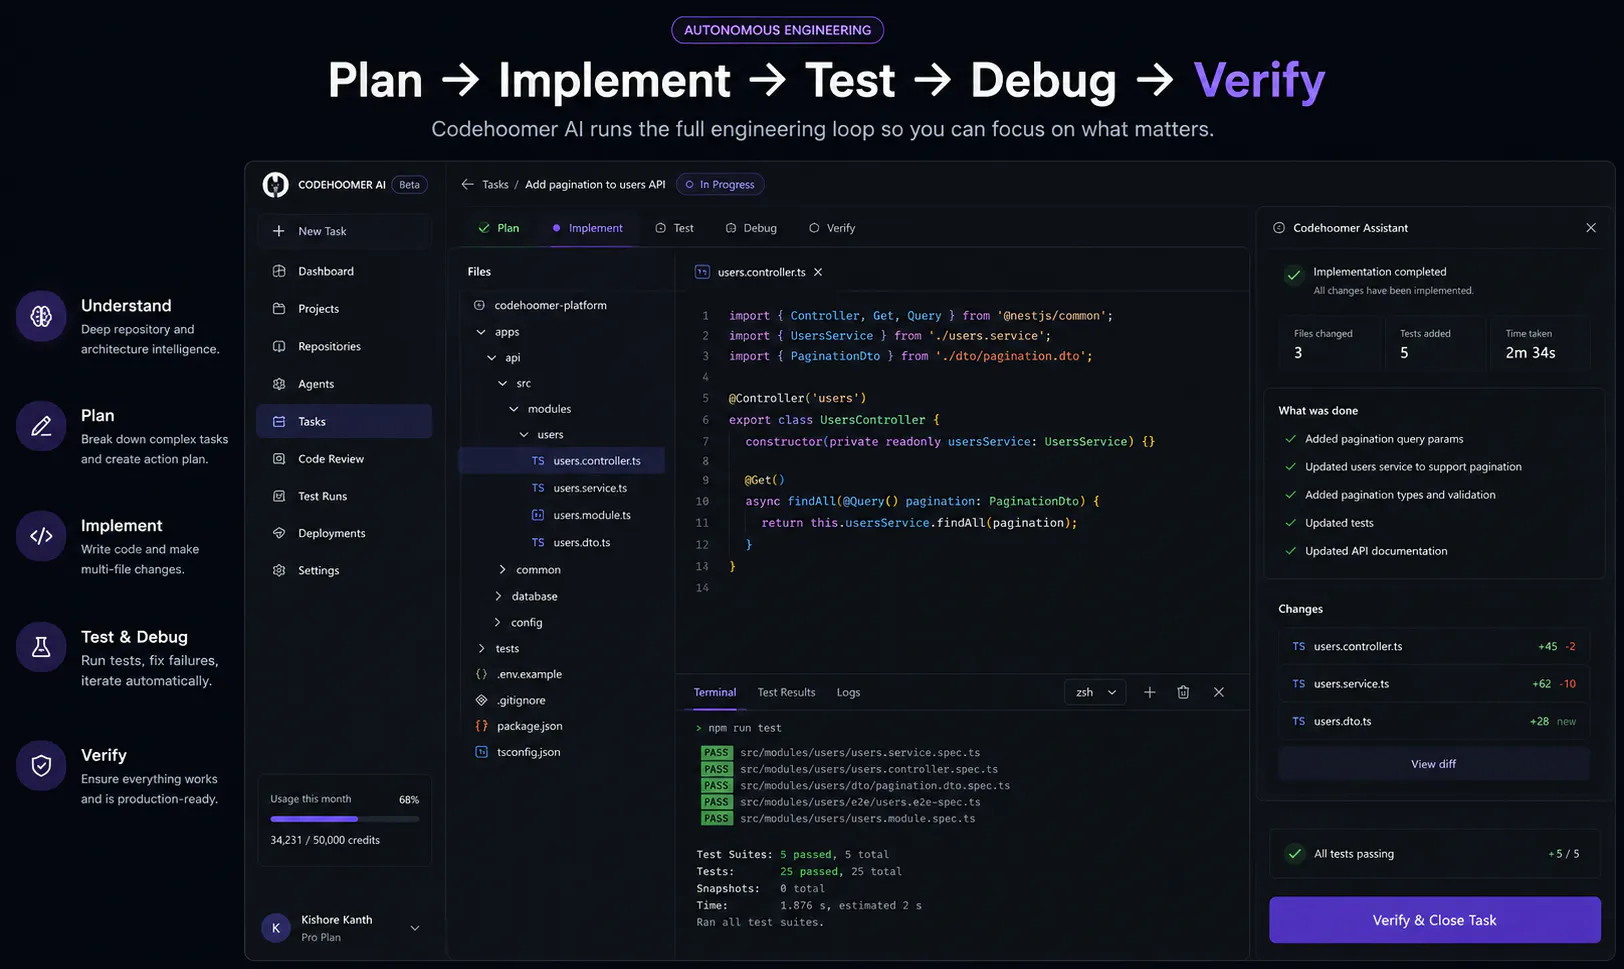Switch to the Debug step tab

751,228
